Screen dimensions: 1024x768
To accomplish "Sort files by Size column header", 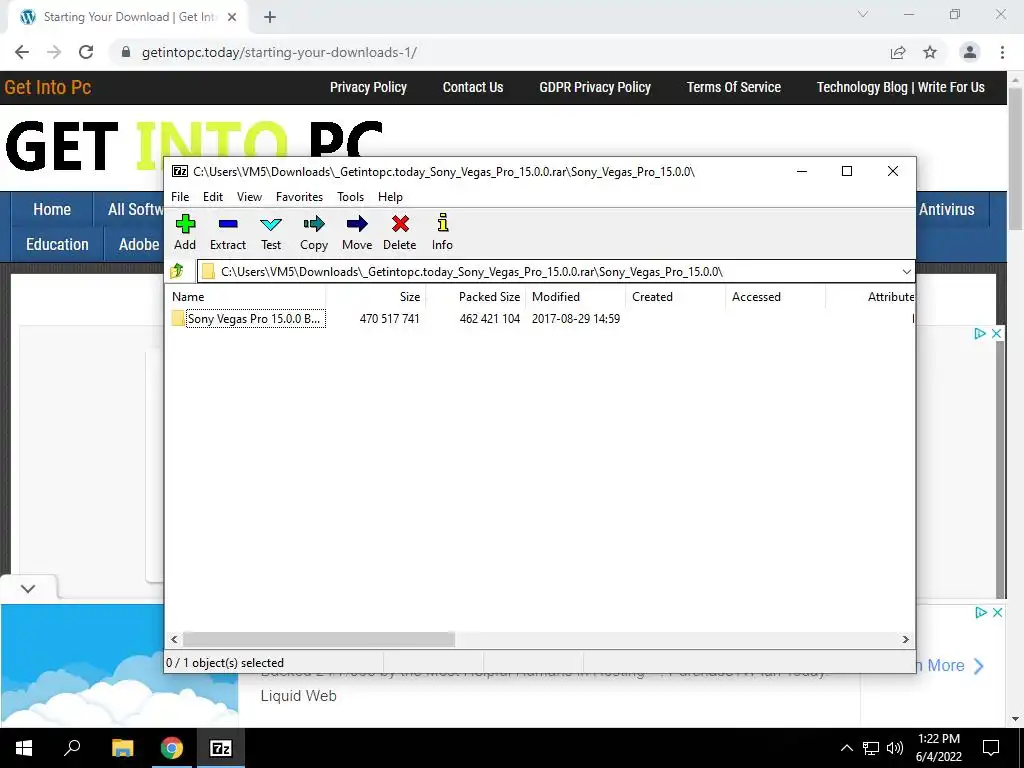I will (x=376, y=296).
